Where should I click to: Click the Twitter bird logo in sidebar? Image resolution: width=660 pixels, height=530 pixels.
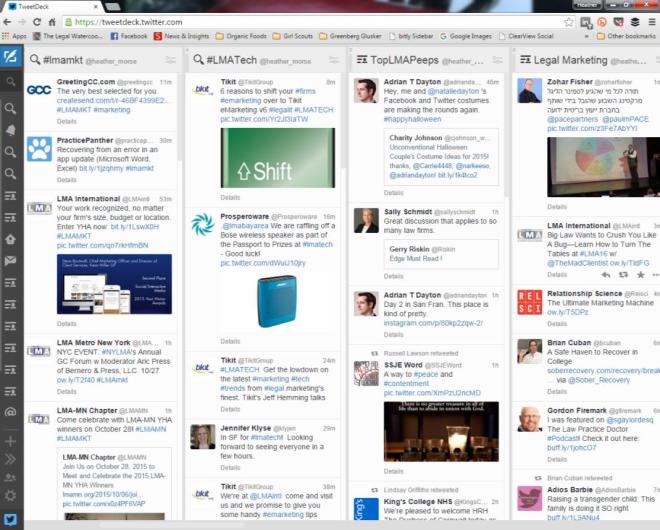(x=11, y=519)
